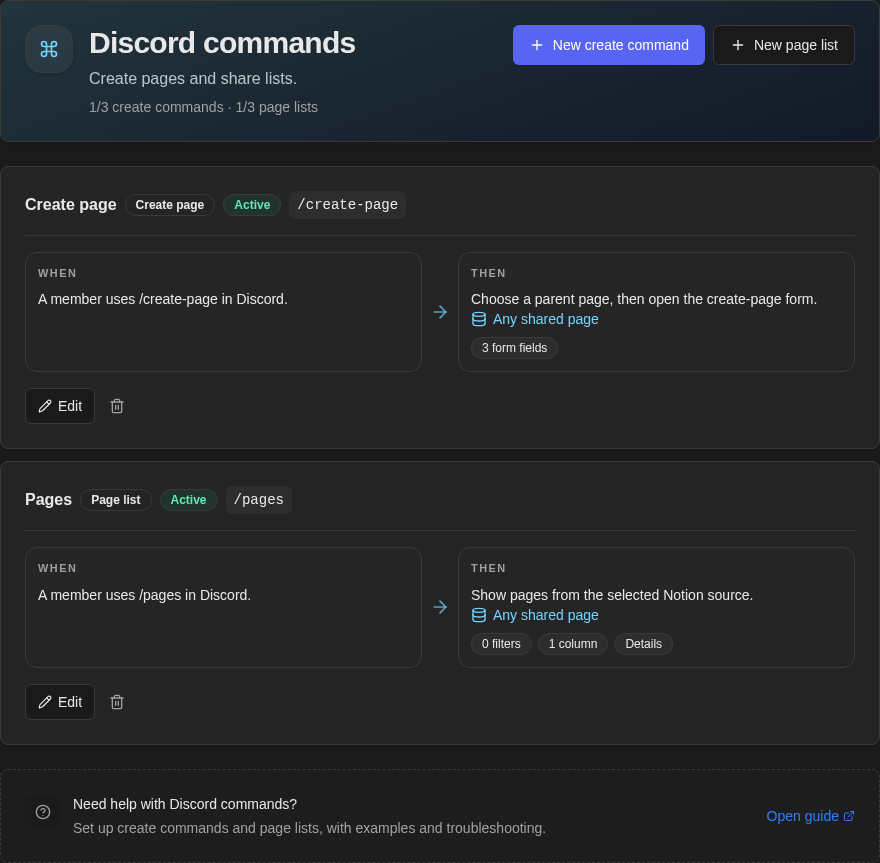Click 'A member uses /pages in Discord.' text
This screenshot has width=880, height=863.
144,595
